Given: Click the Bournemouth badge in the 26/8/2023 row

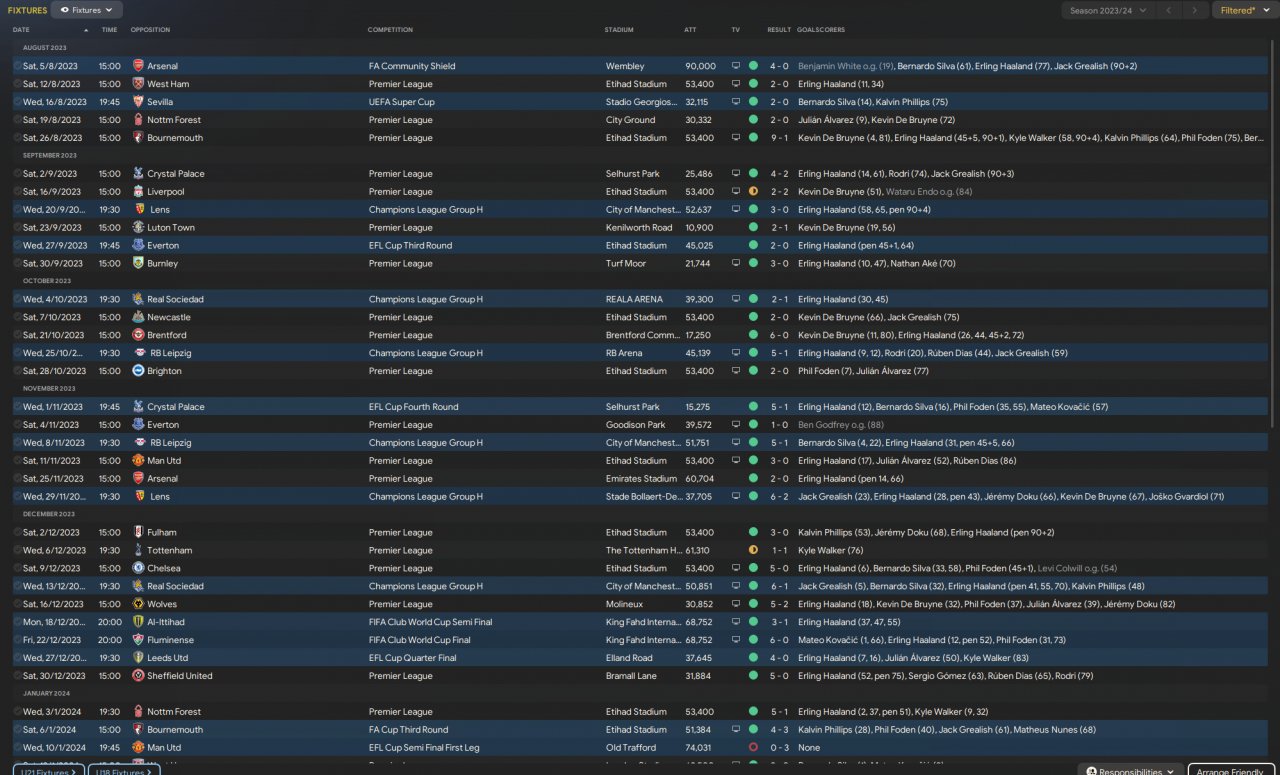Looking at the screenshot, I should pyautogui.click(x=138, y=138).
